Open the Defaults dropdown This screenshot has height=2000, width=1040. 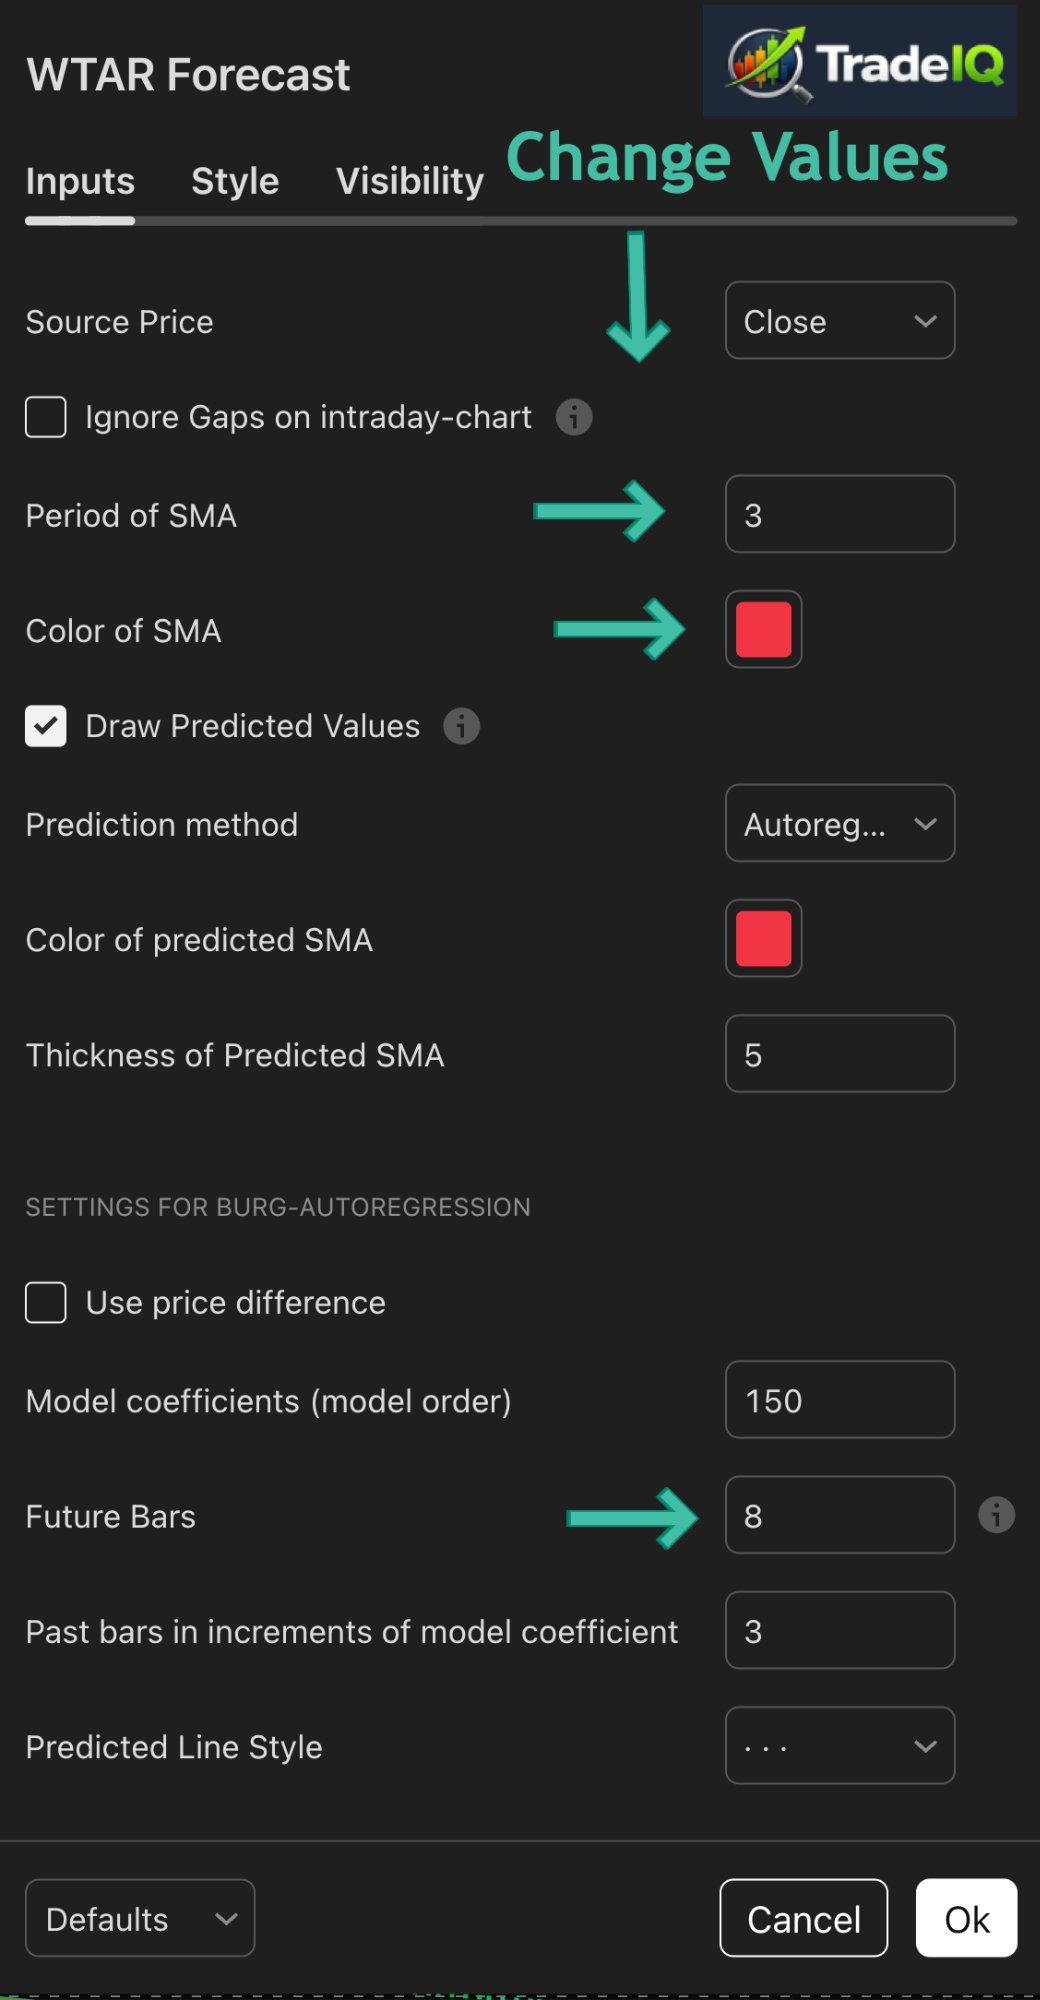tap(140, 1918)
